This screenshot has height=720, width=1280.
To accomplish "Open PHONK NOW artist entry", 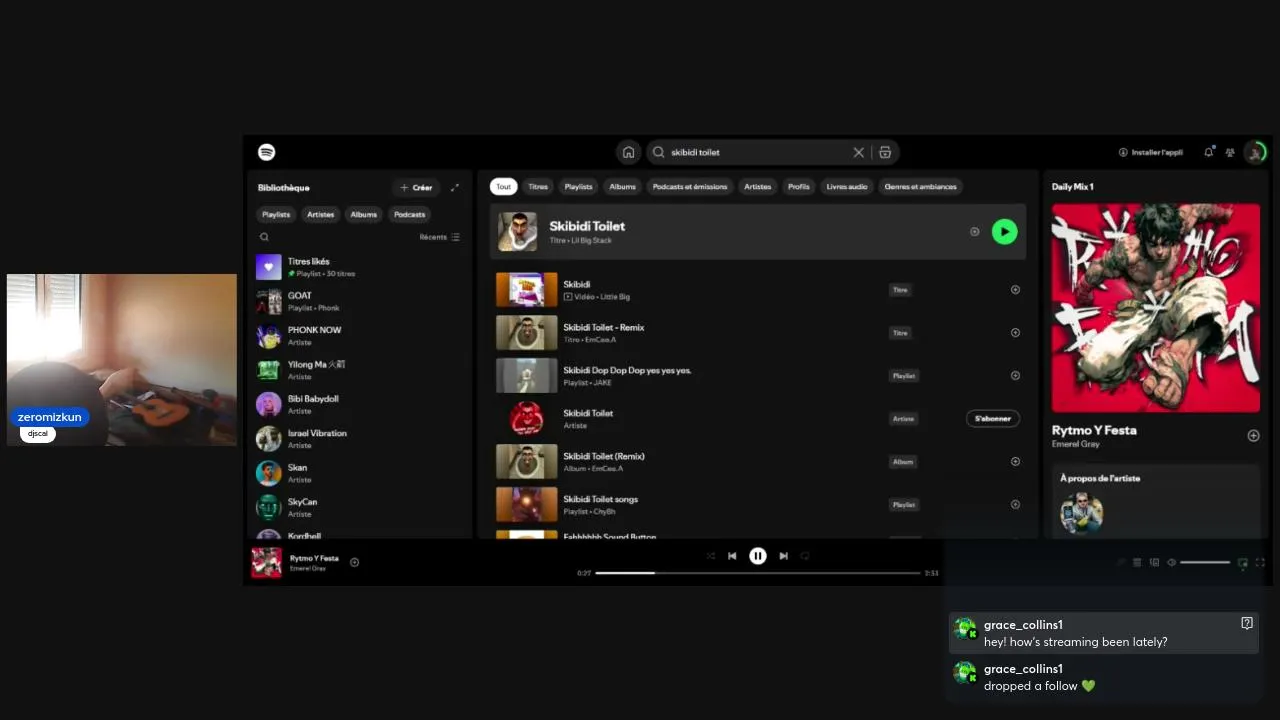I will pos(360,336).
